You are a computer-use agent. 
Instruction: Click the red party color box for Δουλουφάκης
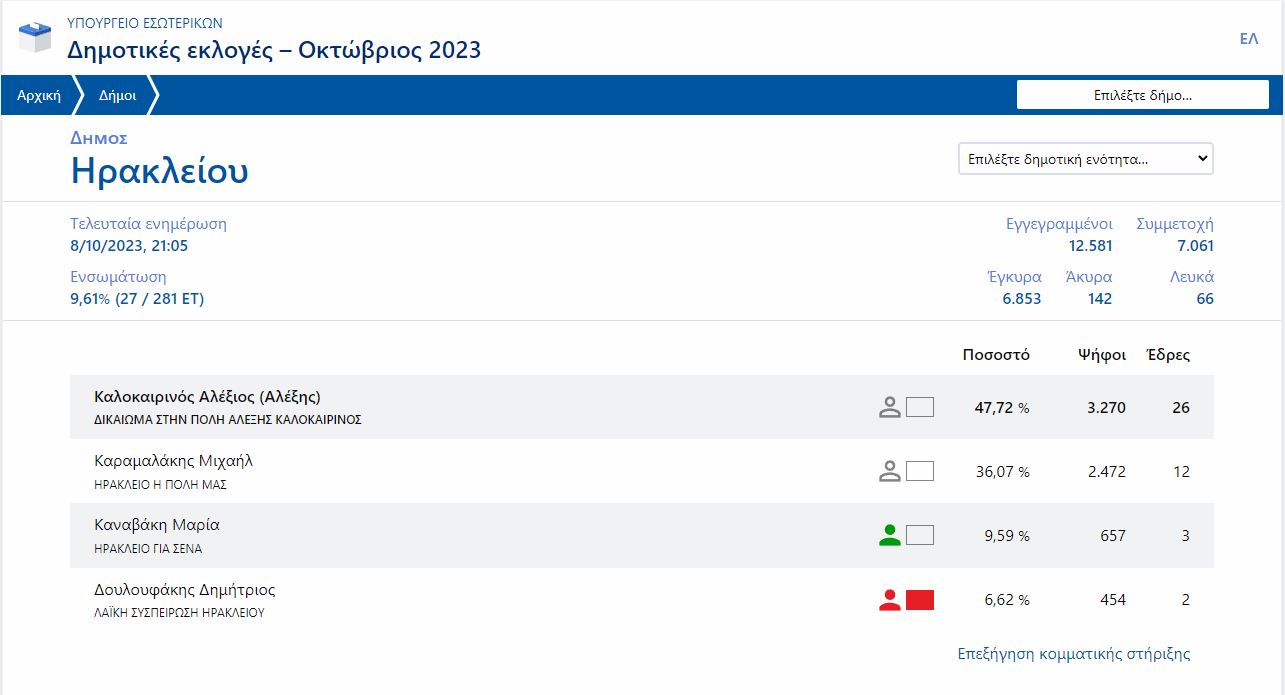(919, 600)
